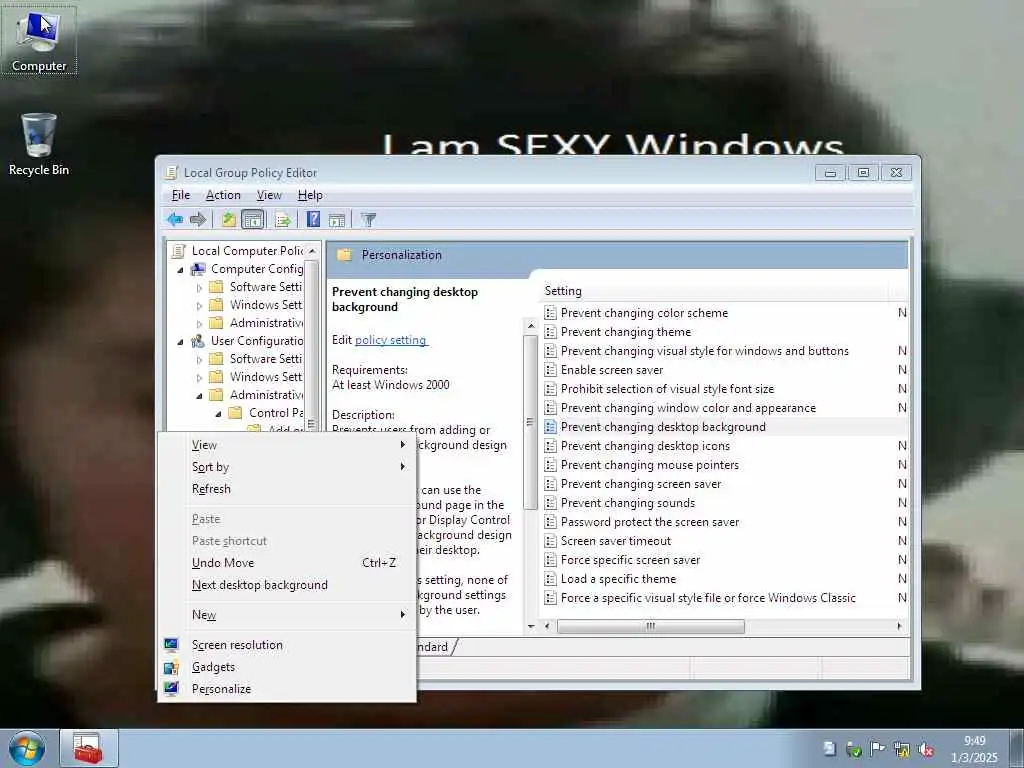Click the taskbar clock showing 9:49

coord(974,749)
